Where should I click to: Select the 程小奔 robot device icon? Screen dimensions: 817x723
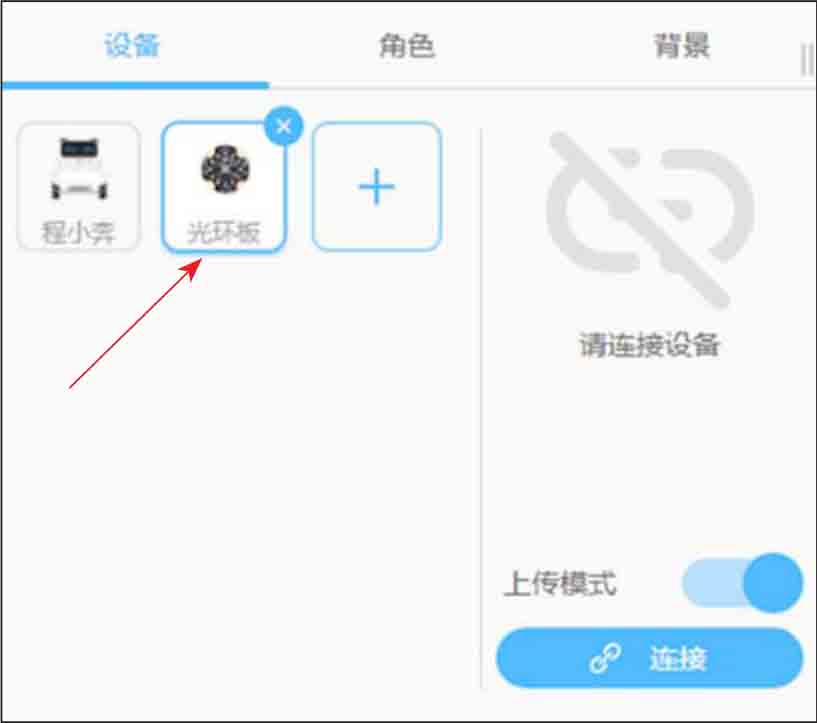pyautogui.click(x=79, y=168)
